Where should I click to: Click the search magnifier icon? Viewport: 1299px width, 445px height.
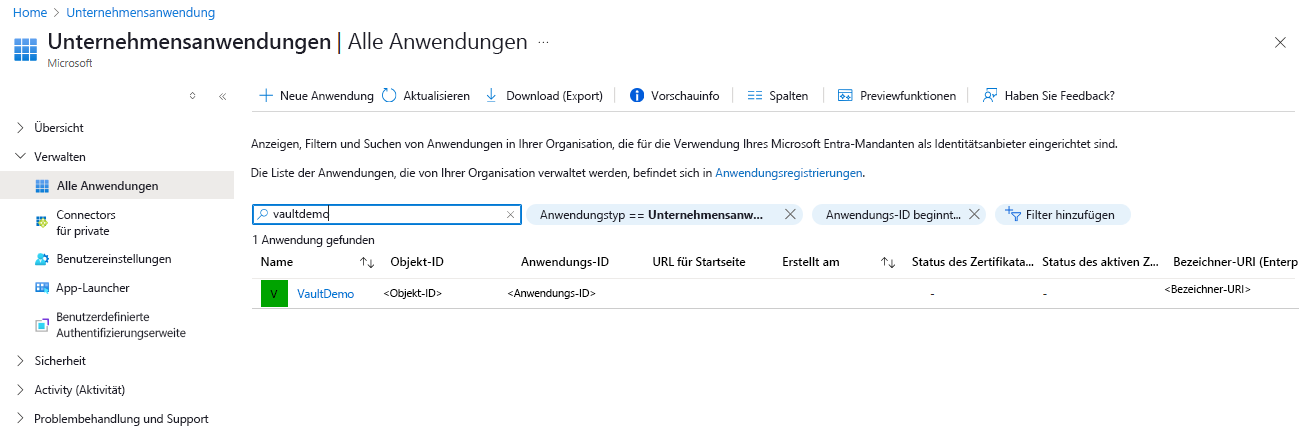262,214
